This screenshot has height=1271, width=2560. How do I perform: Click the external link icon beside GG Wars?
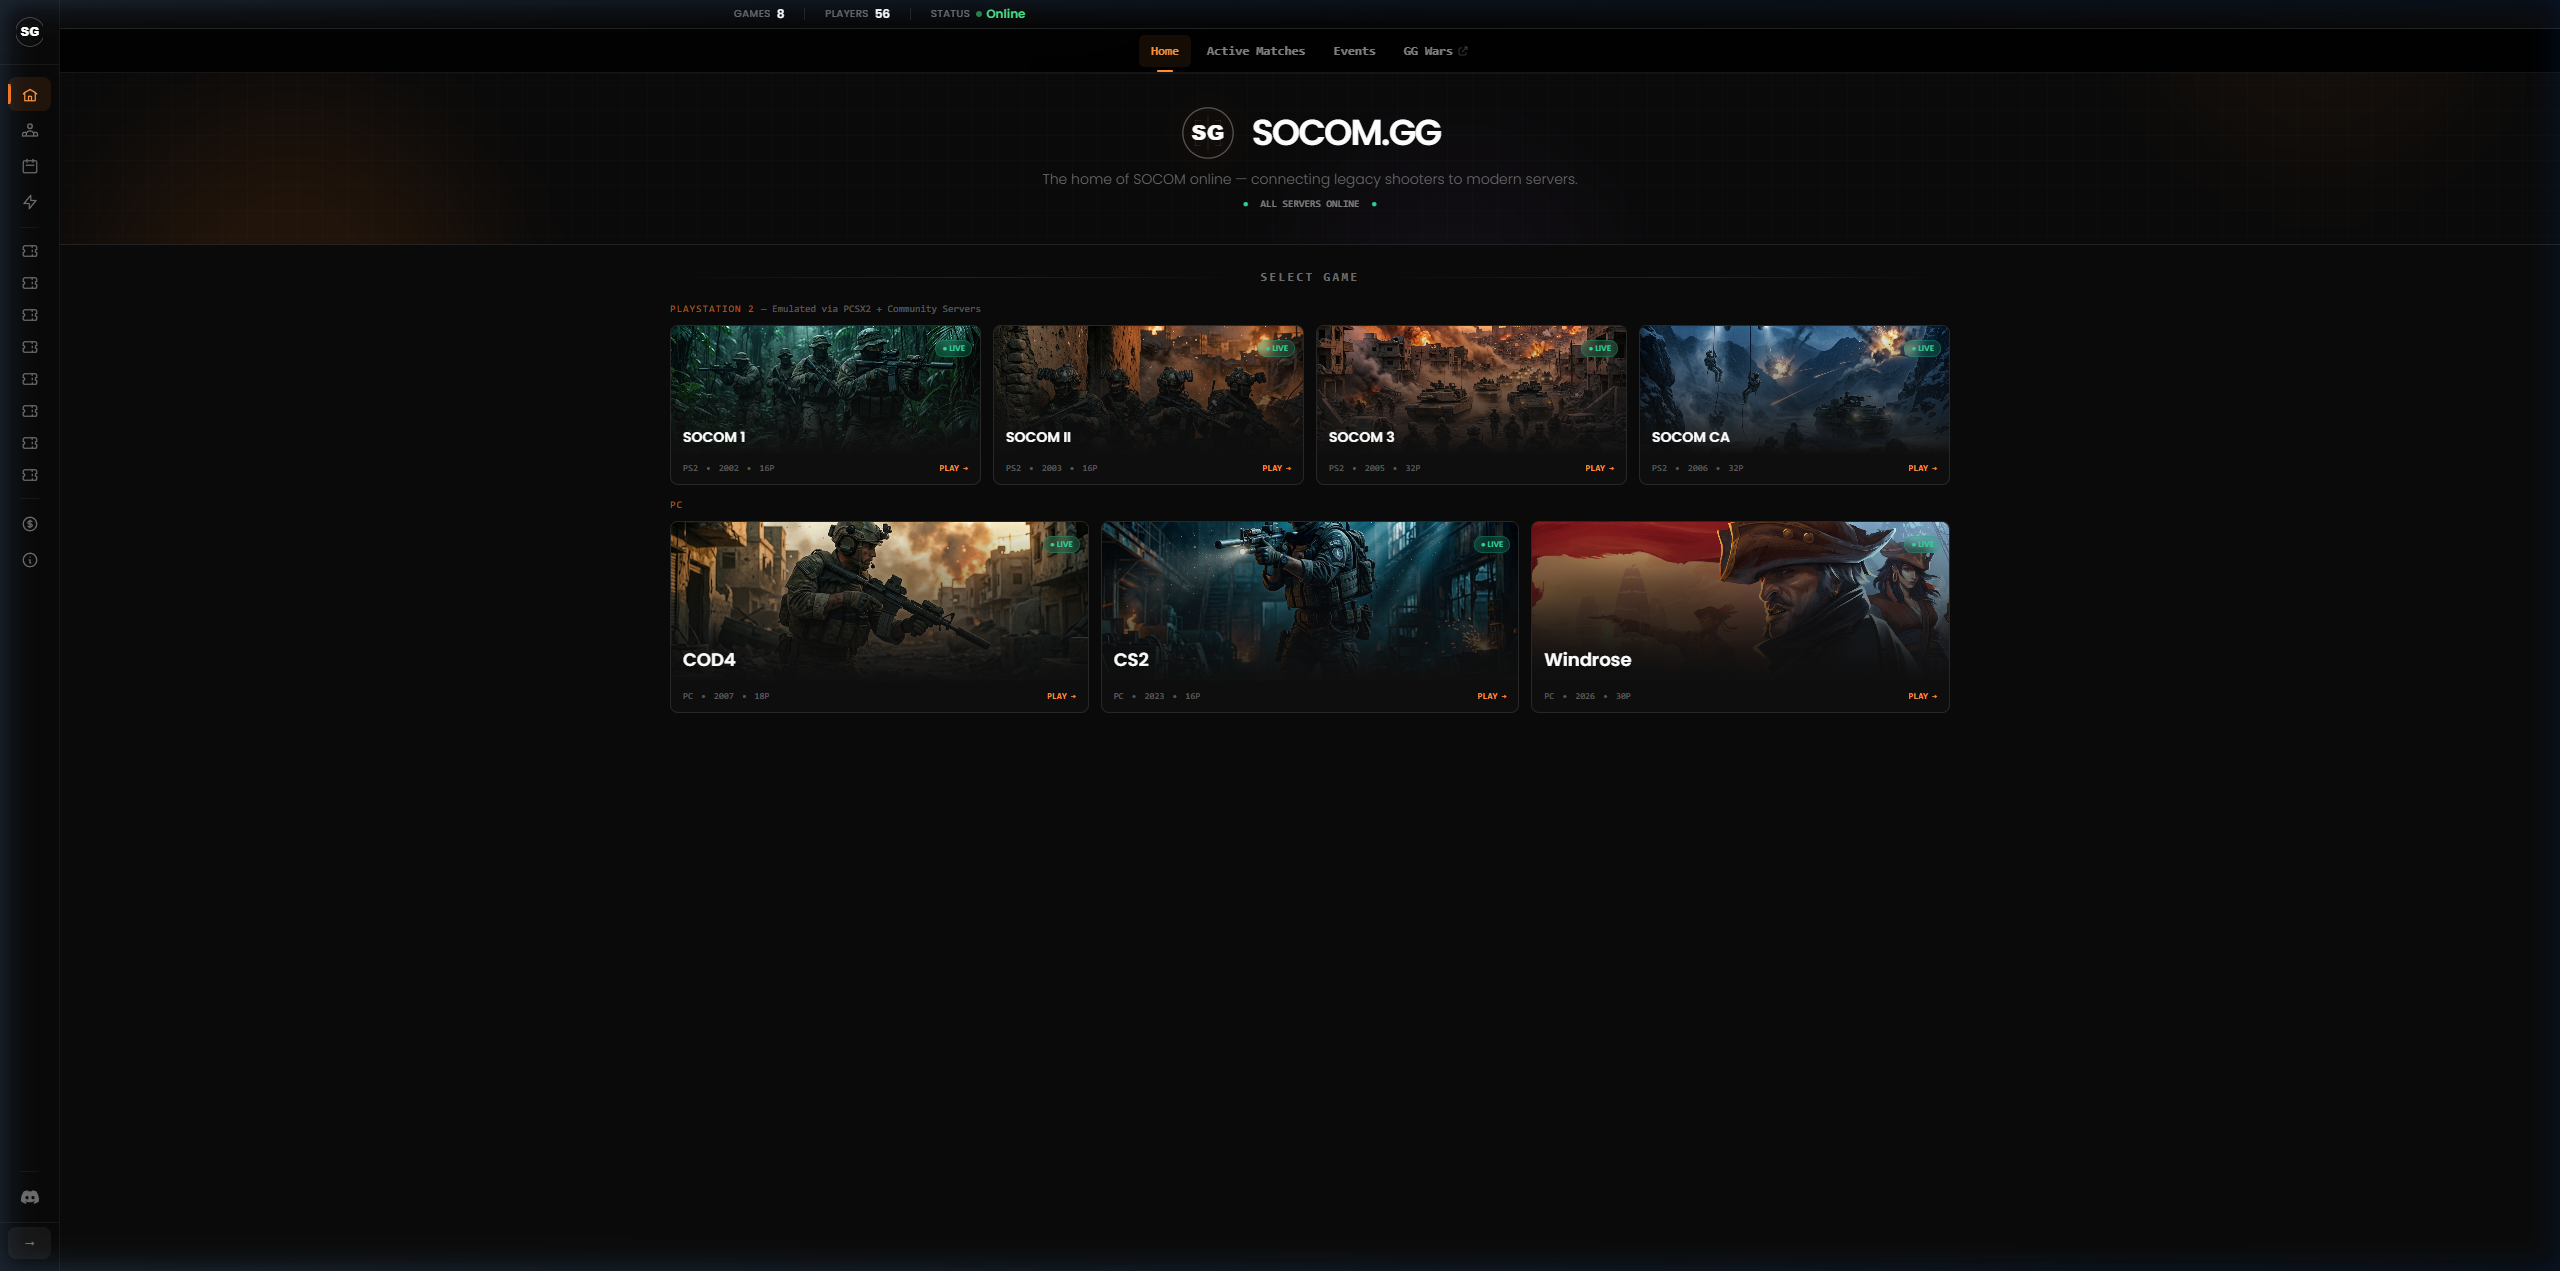coord(1463,51)
